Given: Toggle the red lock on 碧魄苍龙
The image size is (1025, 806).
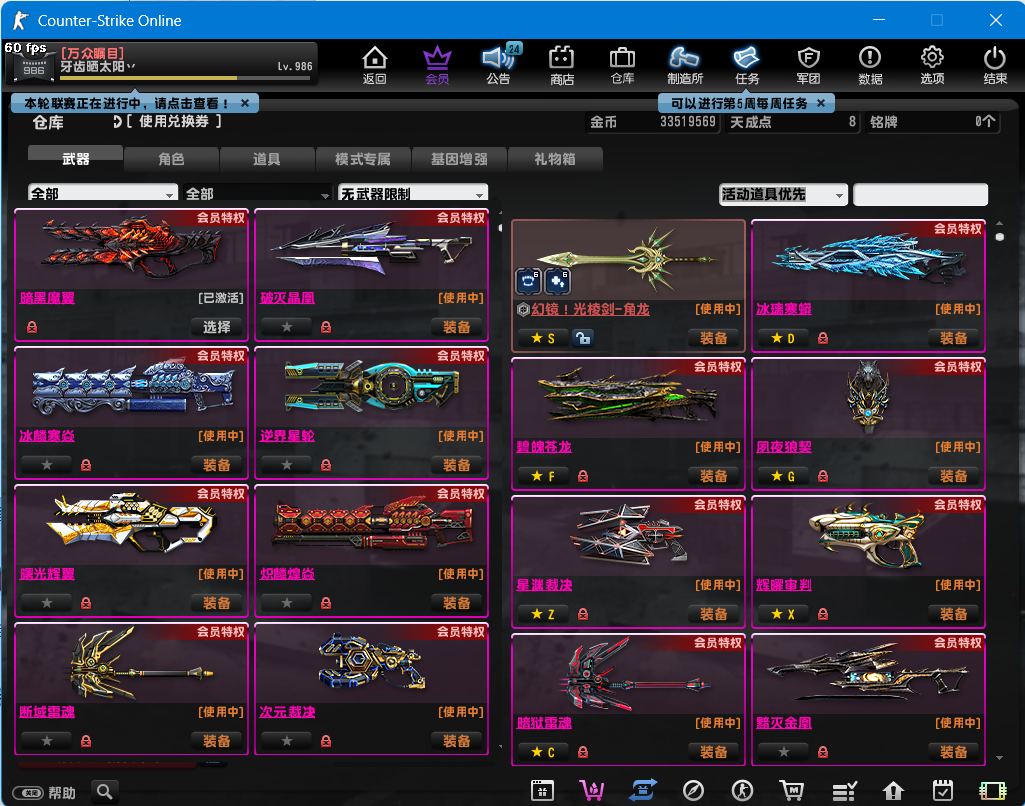Looking at the screenshot, I should pos(583,476).
